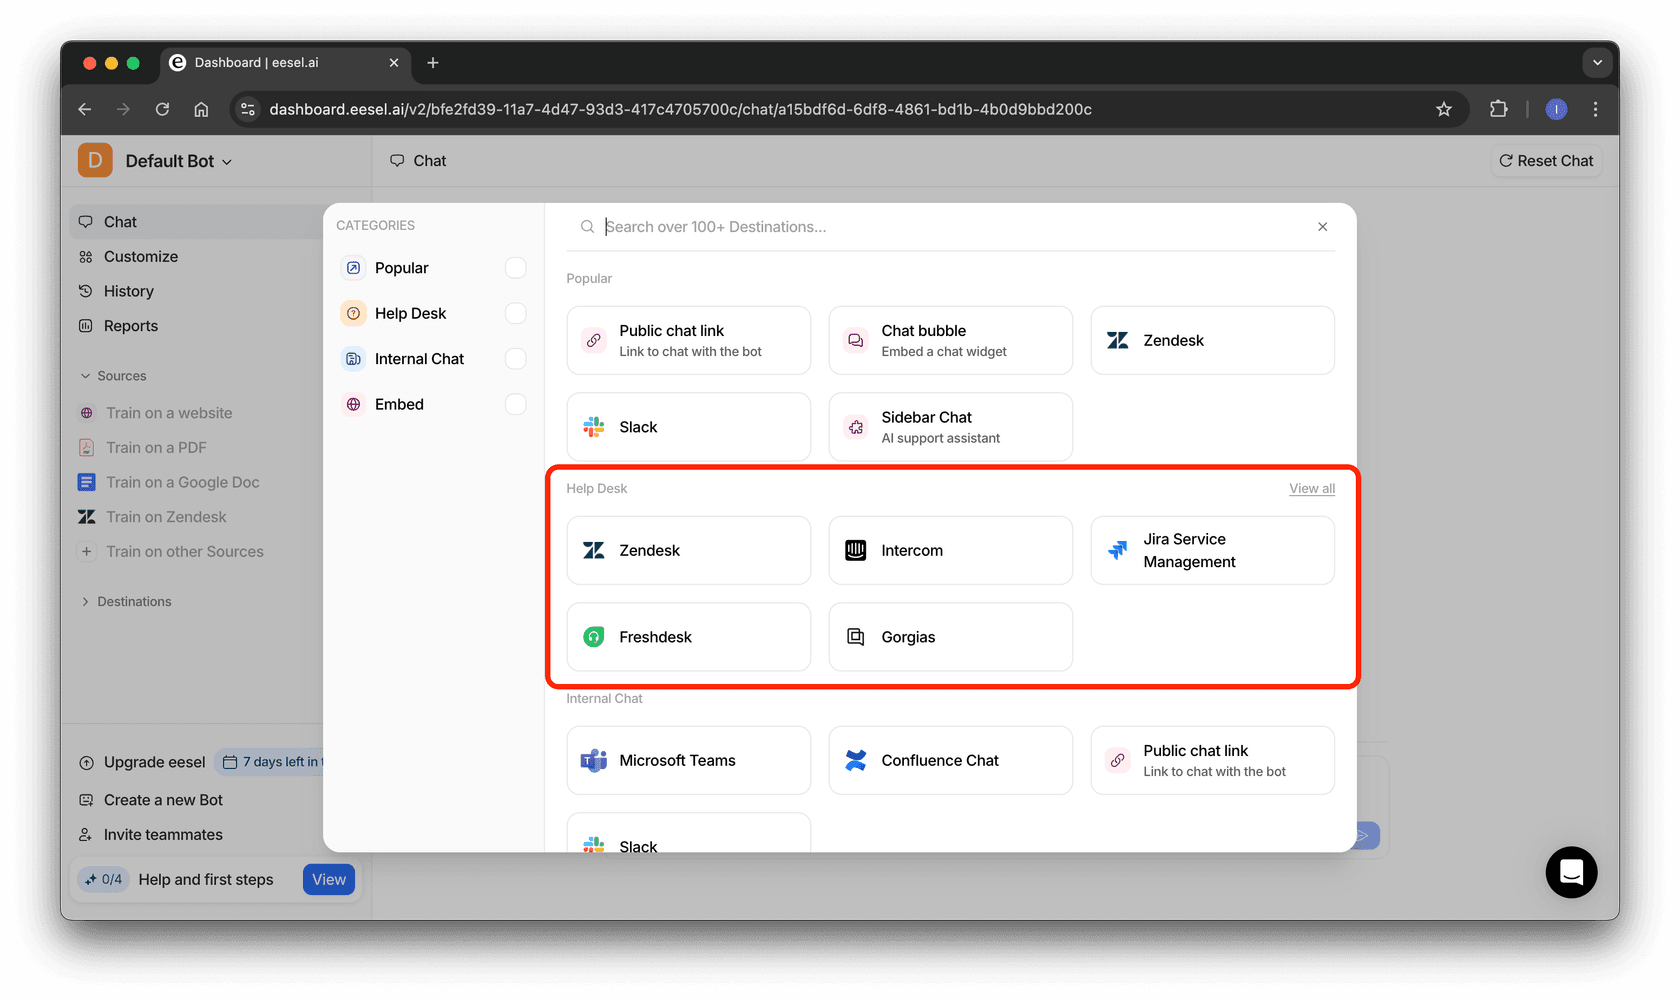Select the Chat bubble embed widget card
The width and height of the screenshot is (1680, 1000).
950,340
